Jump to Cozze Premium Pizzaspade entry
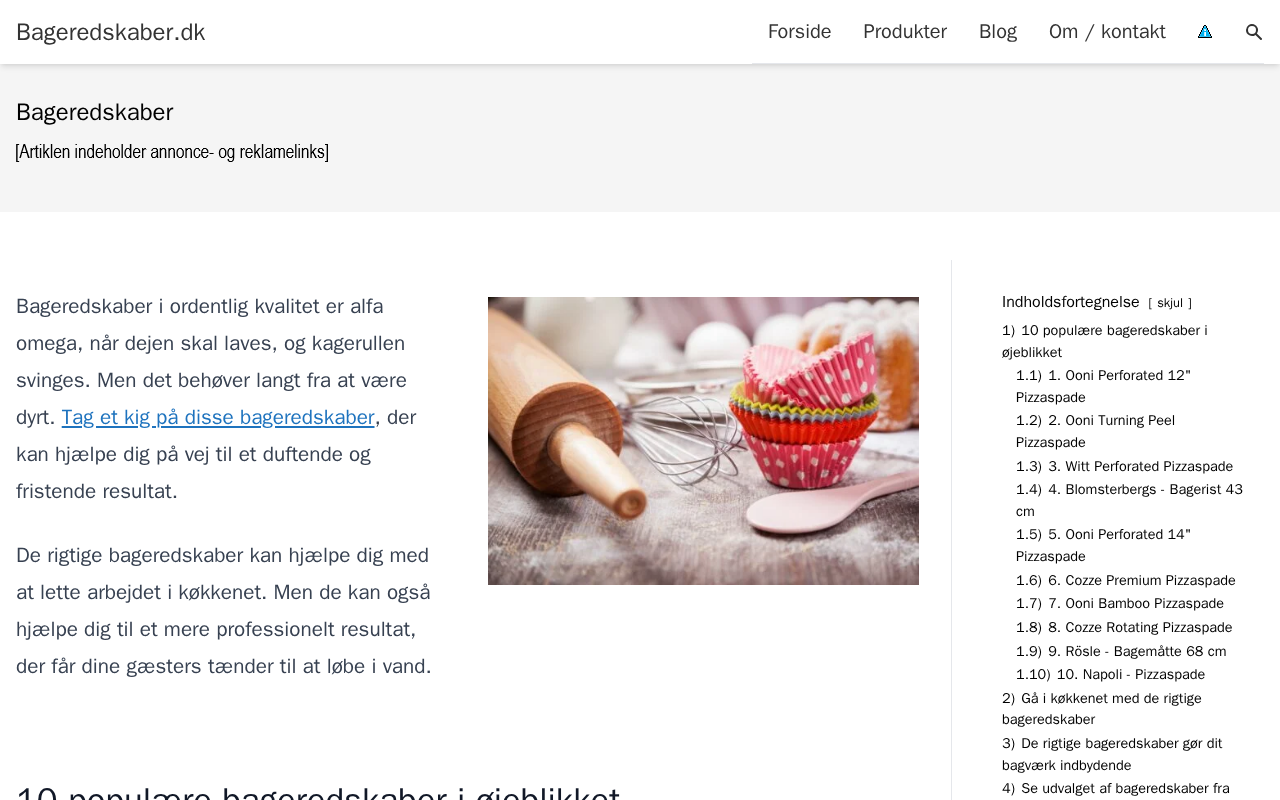 [1126, 581]
